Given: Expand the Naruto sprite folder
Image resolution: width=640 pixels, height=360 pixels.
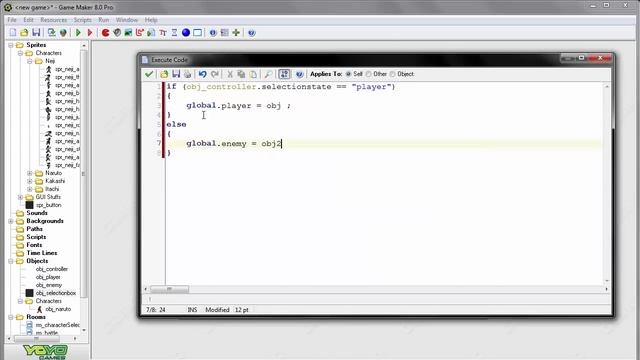Looking at the screenshot, I should pyautogui.click(x=29, y=173).
